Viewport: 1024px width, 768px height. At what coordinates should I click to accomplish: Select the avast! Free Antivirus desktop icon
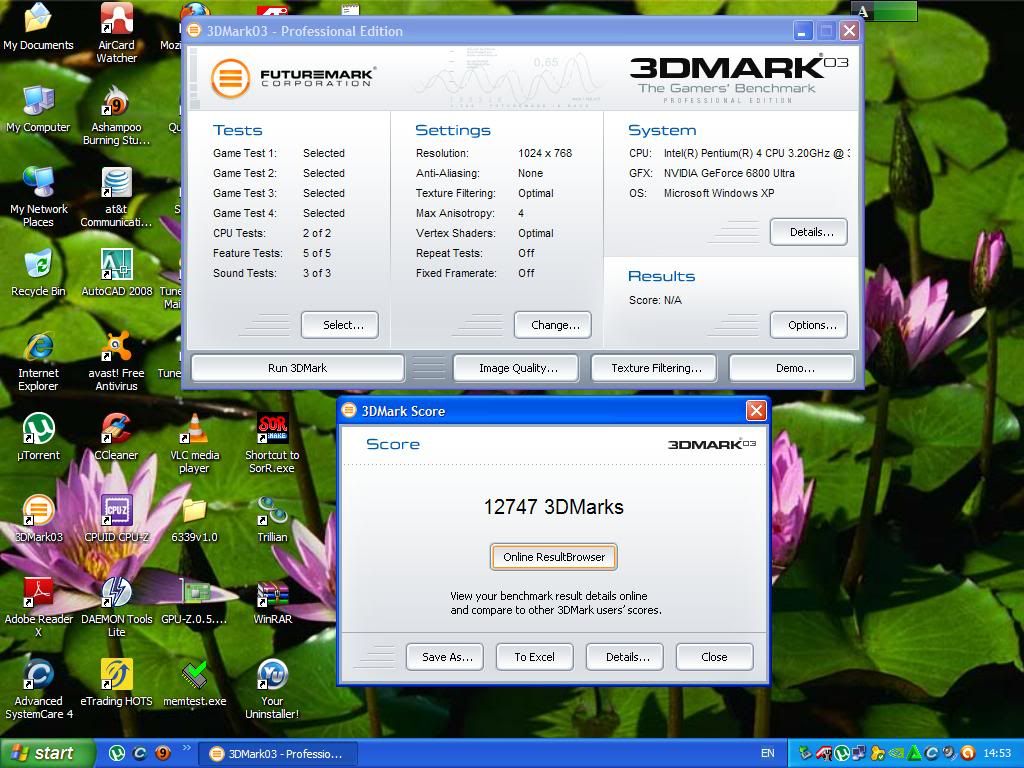click(116, 362)
